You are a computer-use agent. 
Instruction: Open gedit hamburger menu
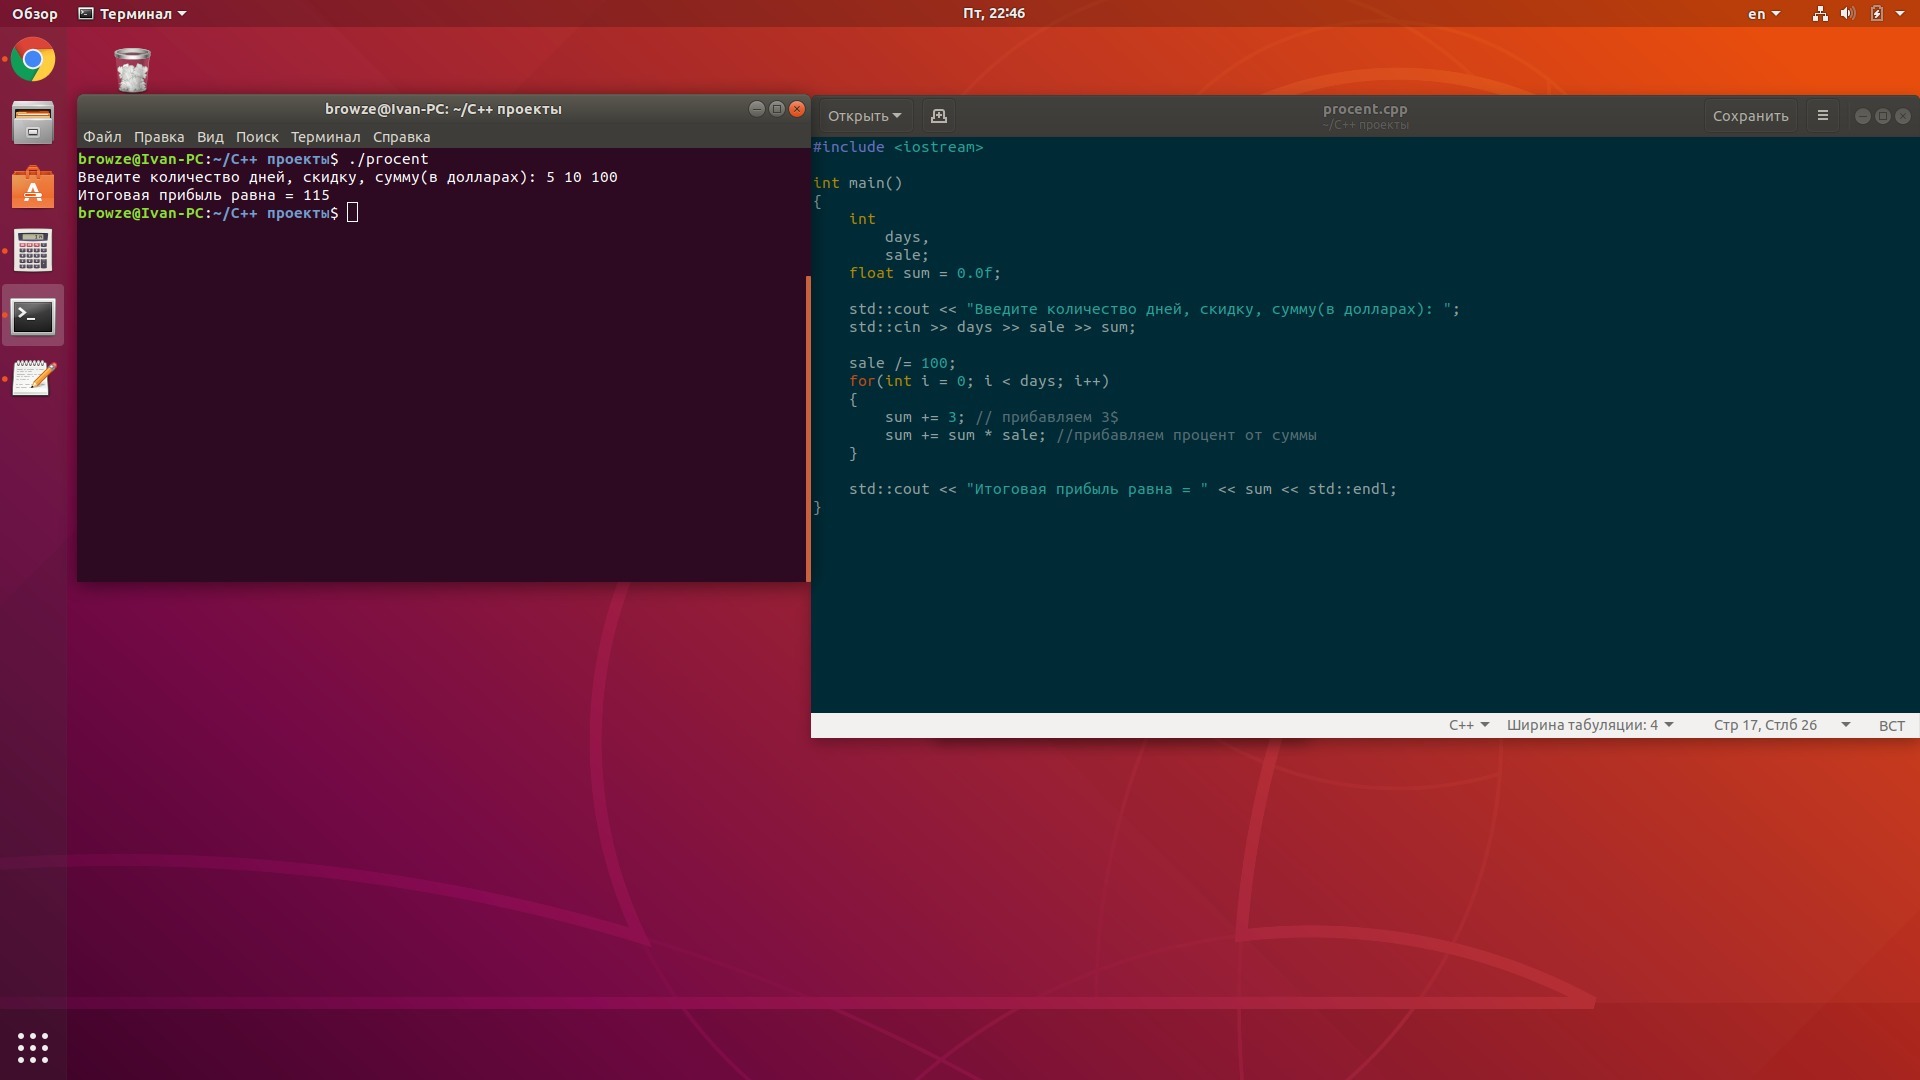1822,116
